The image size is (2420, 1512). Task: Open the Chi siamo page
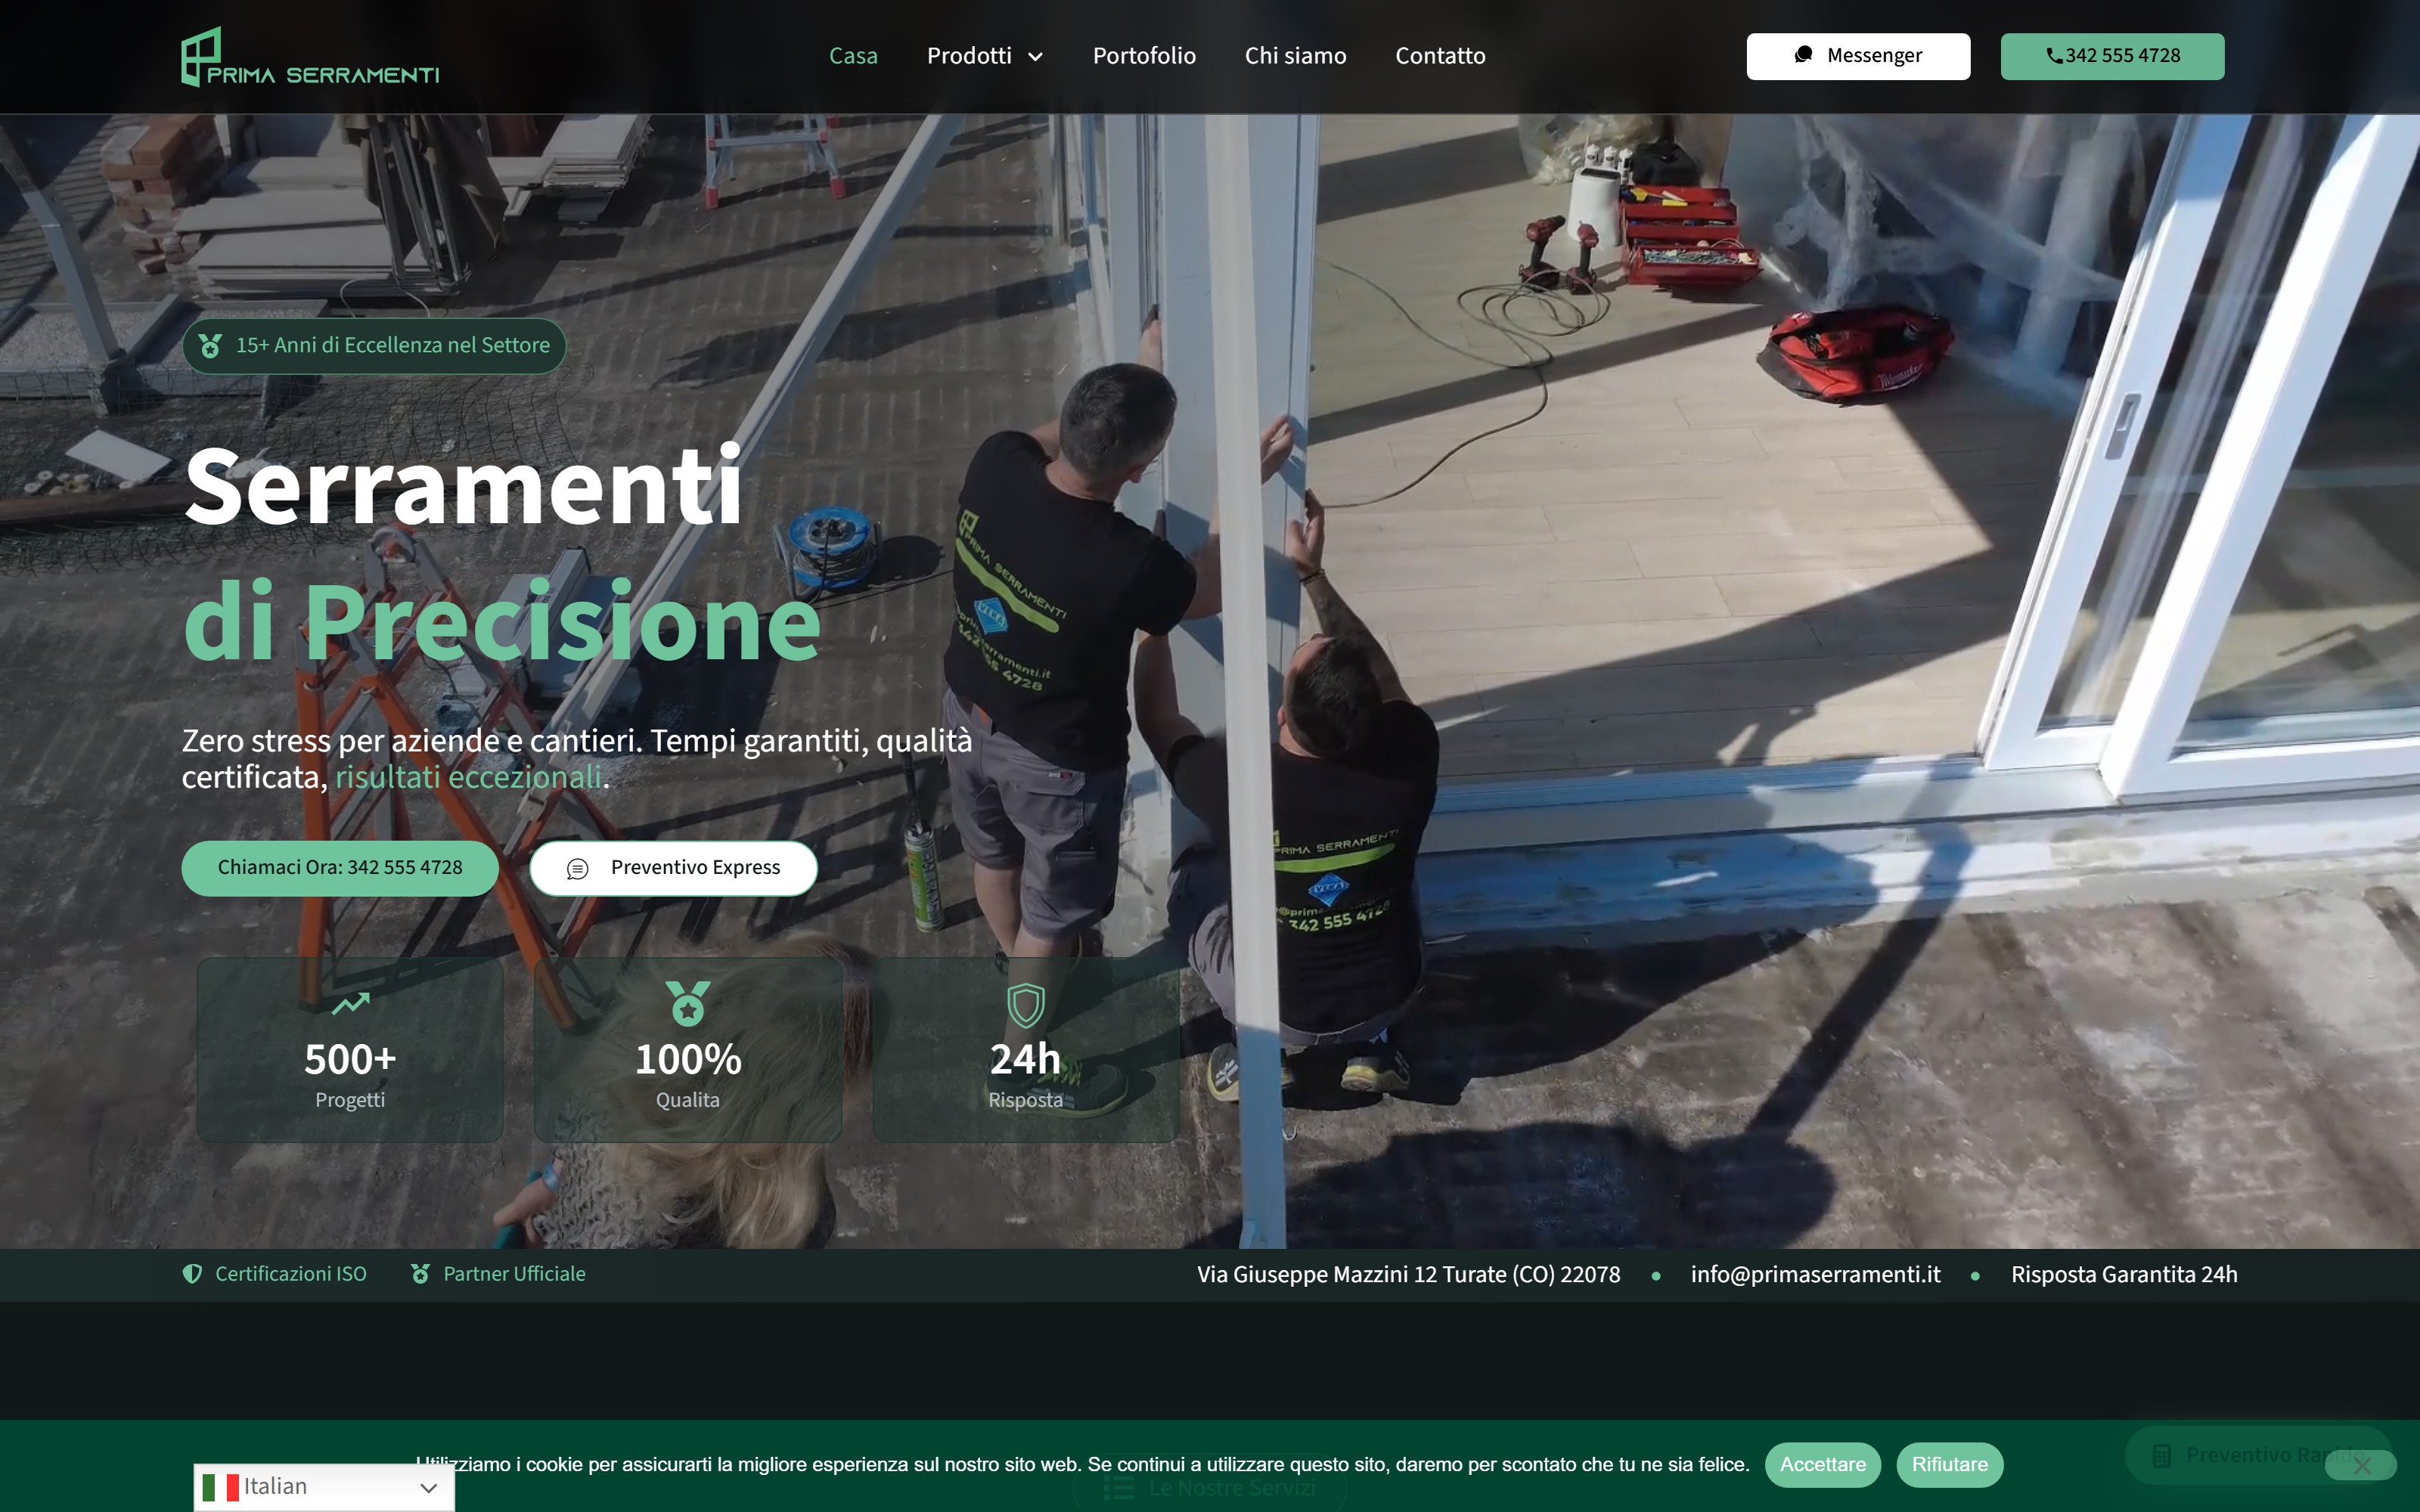pyautogui.click(x=1295, y=56)
